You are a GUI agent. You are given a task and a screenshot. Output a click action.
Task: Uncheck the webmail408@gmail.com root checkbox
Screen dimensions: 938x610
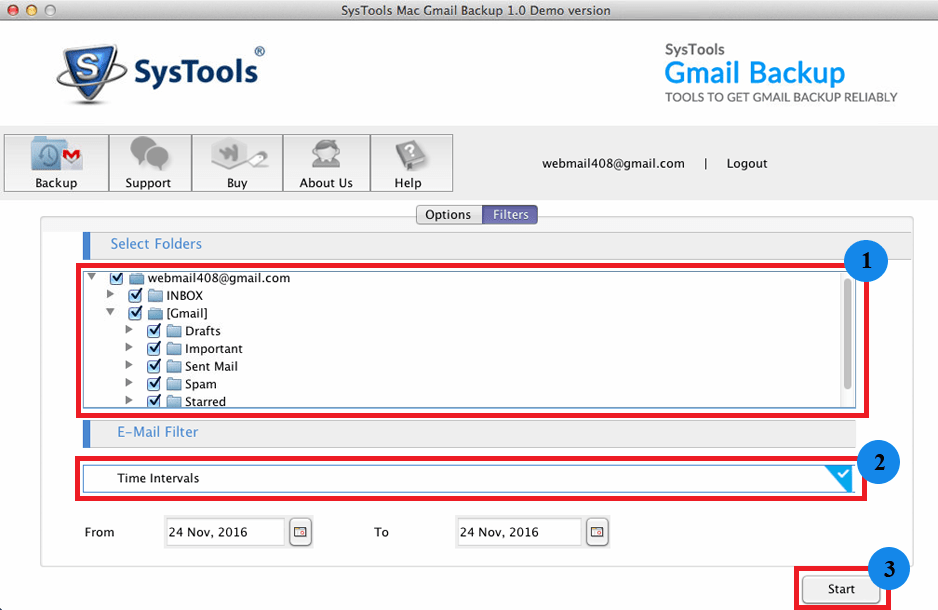pos(117,278)
